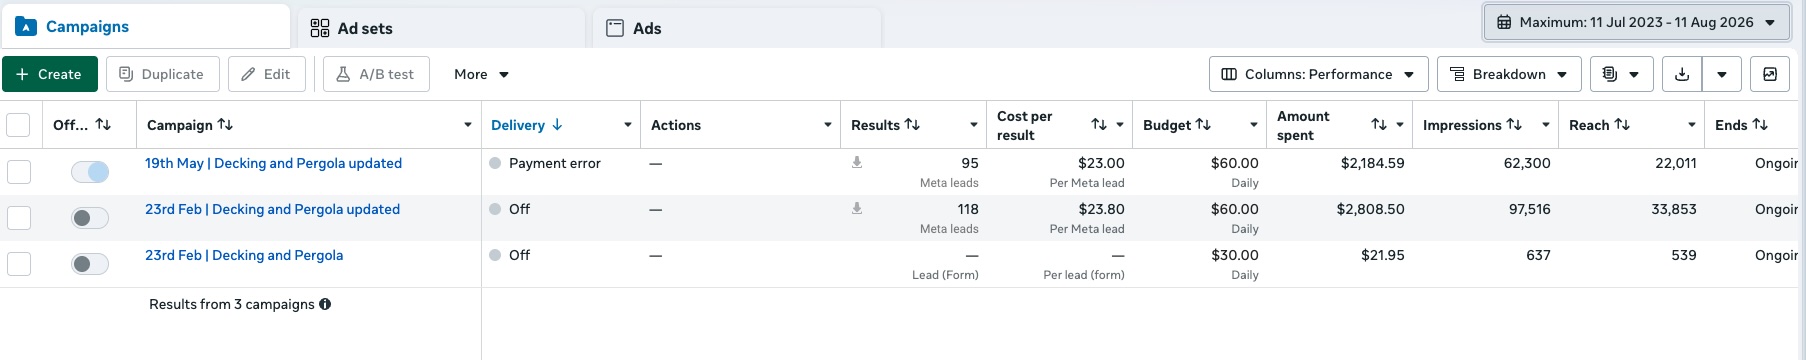
Task: Sort by Campaign name arrows
Action: (x=225, y=125)
